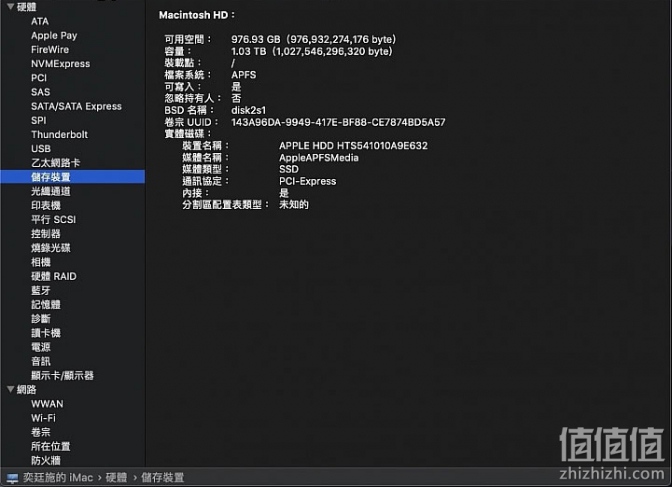Open Wi-Fi network entry
Viewport: 672px width, 487px height.
tap(43, 418)
